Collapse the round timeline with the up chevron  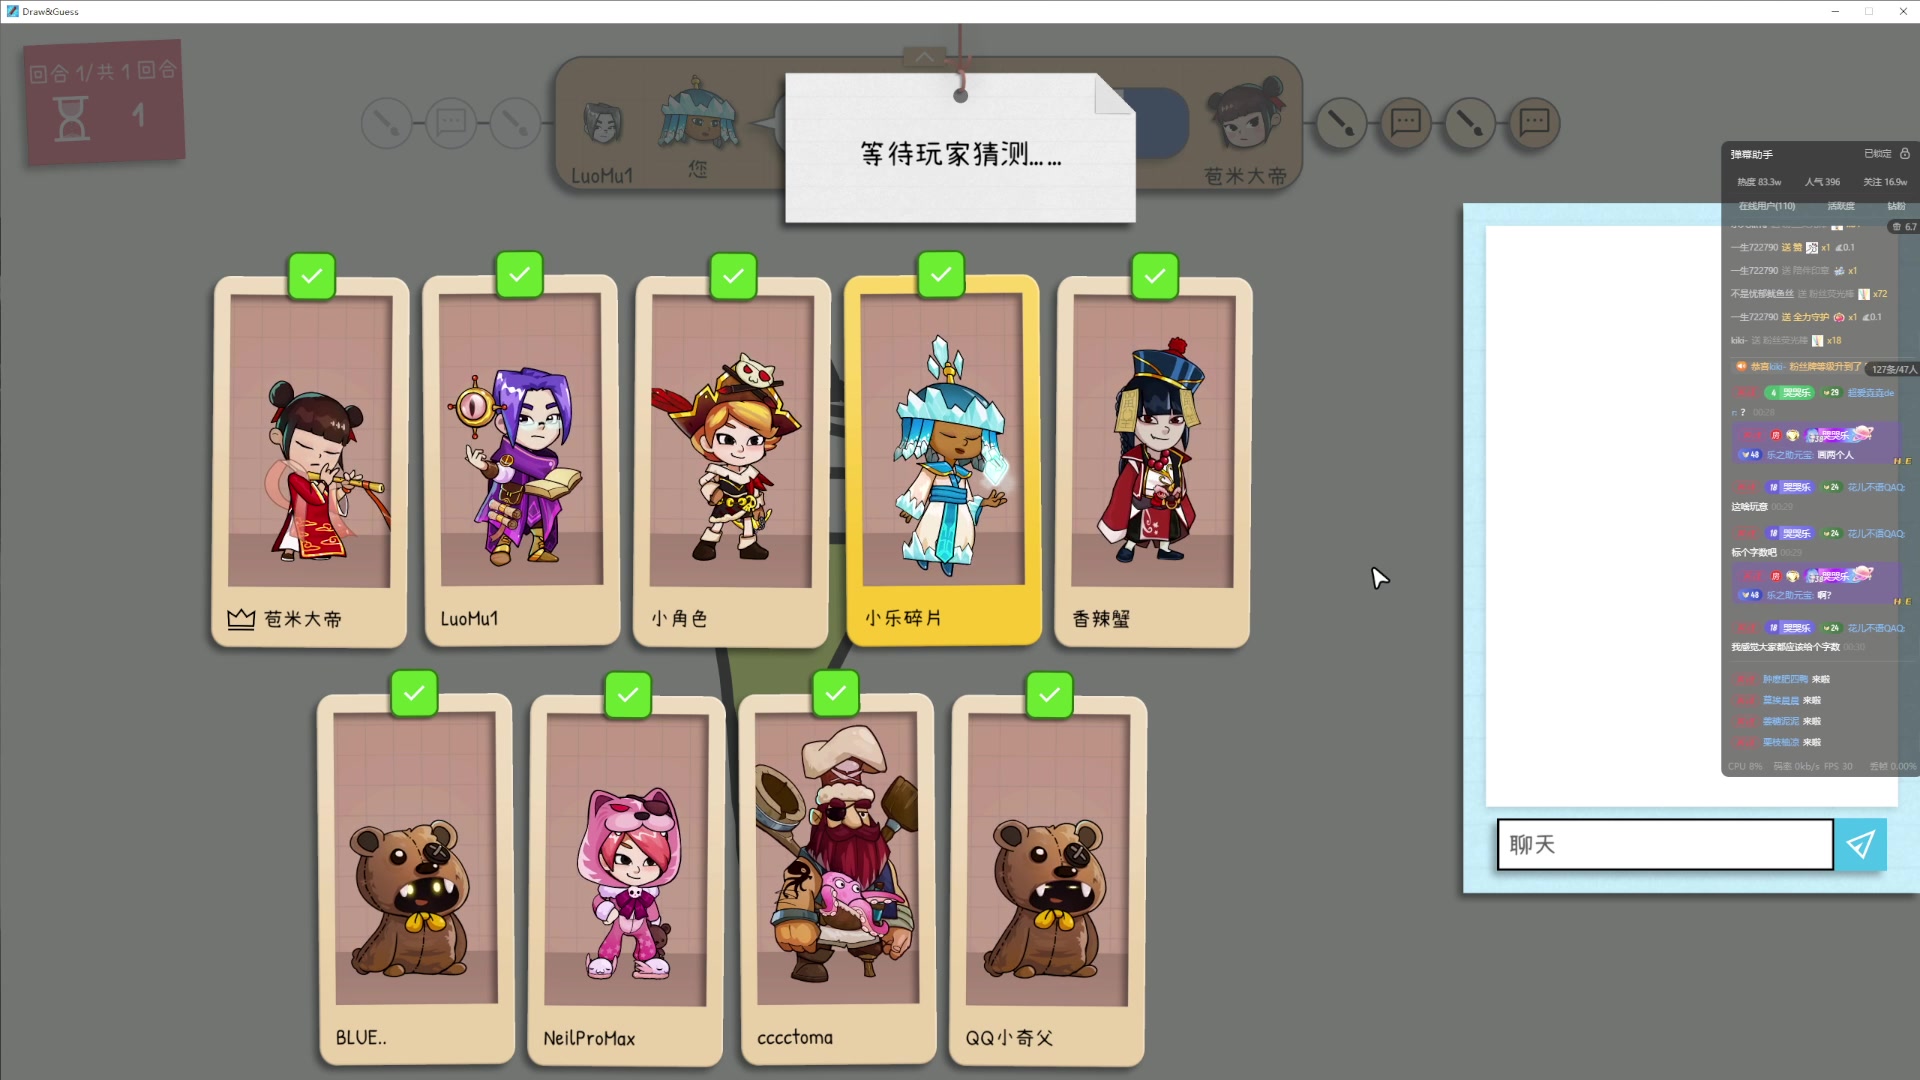pyautogui.click(x=924, y=57)
